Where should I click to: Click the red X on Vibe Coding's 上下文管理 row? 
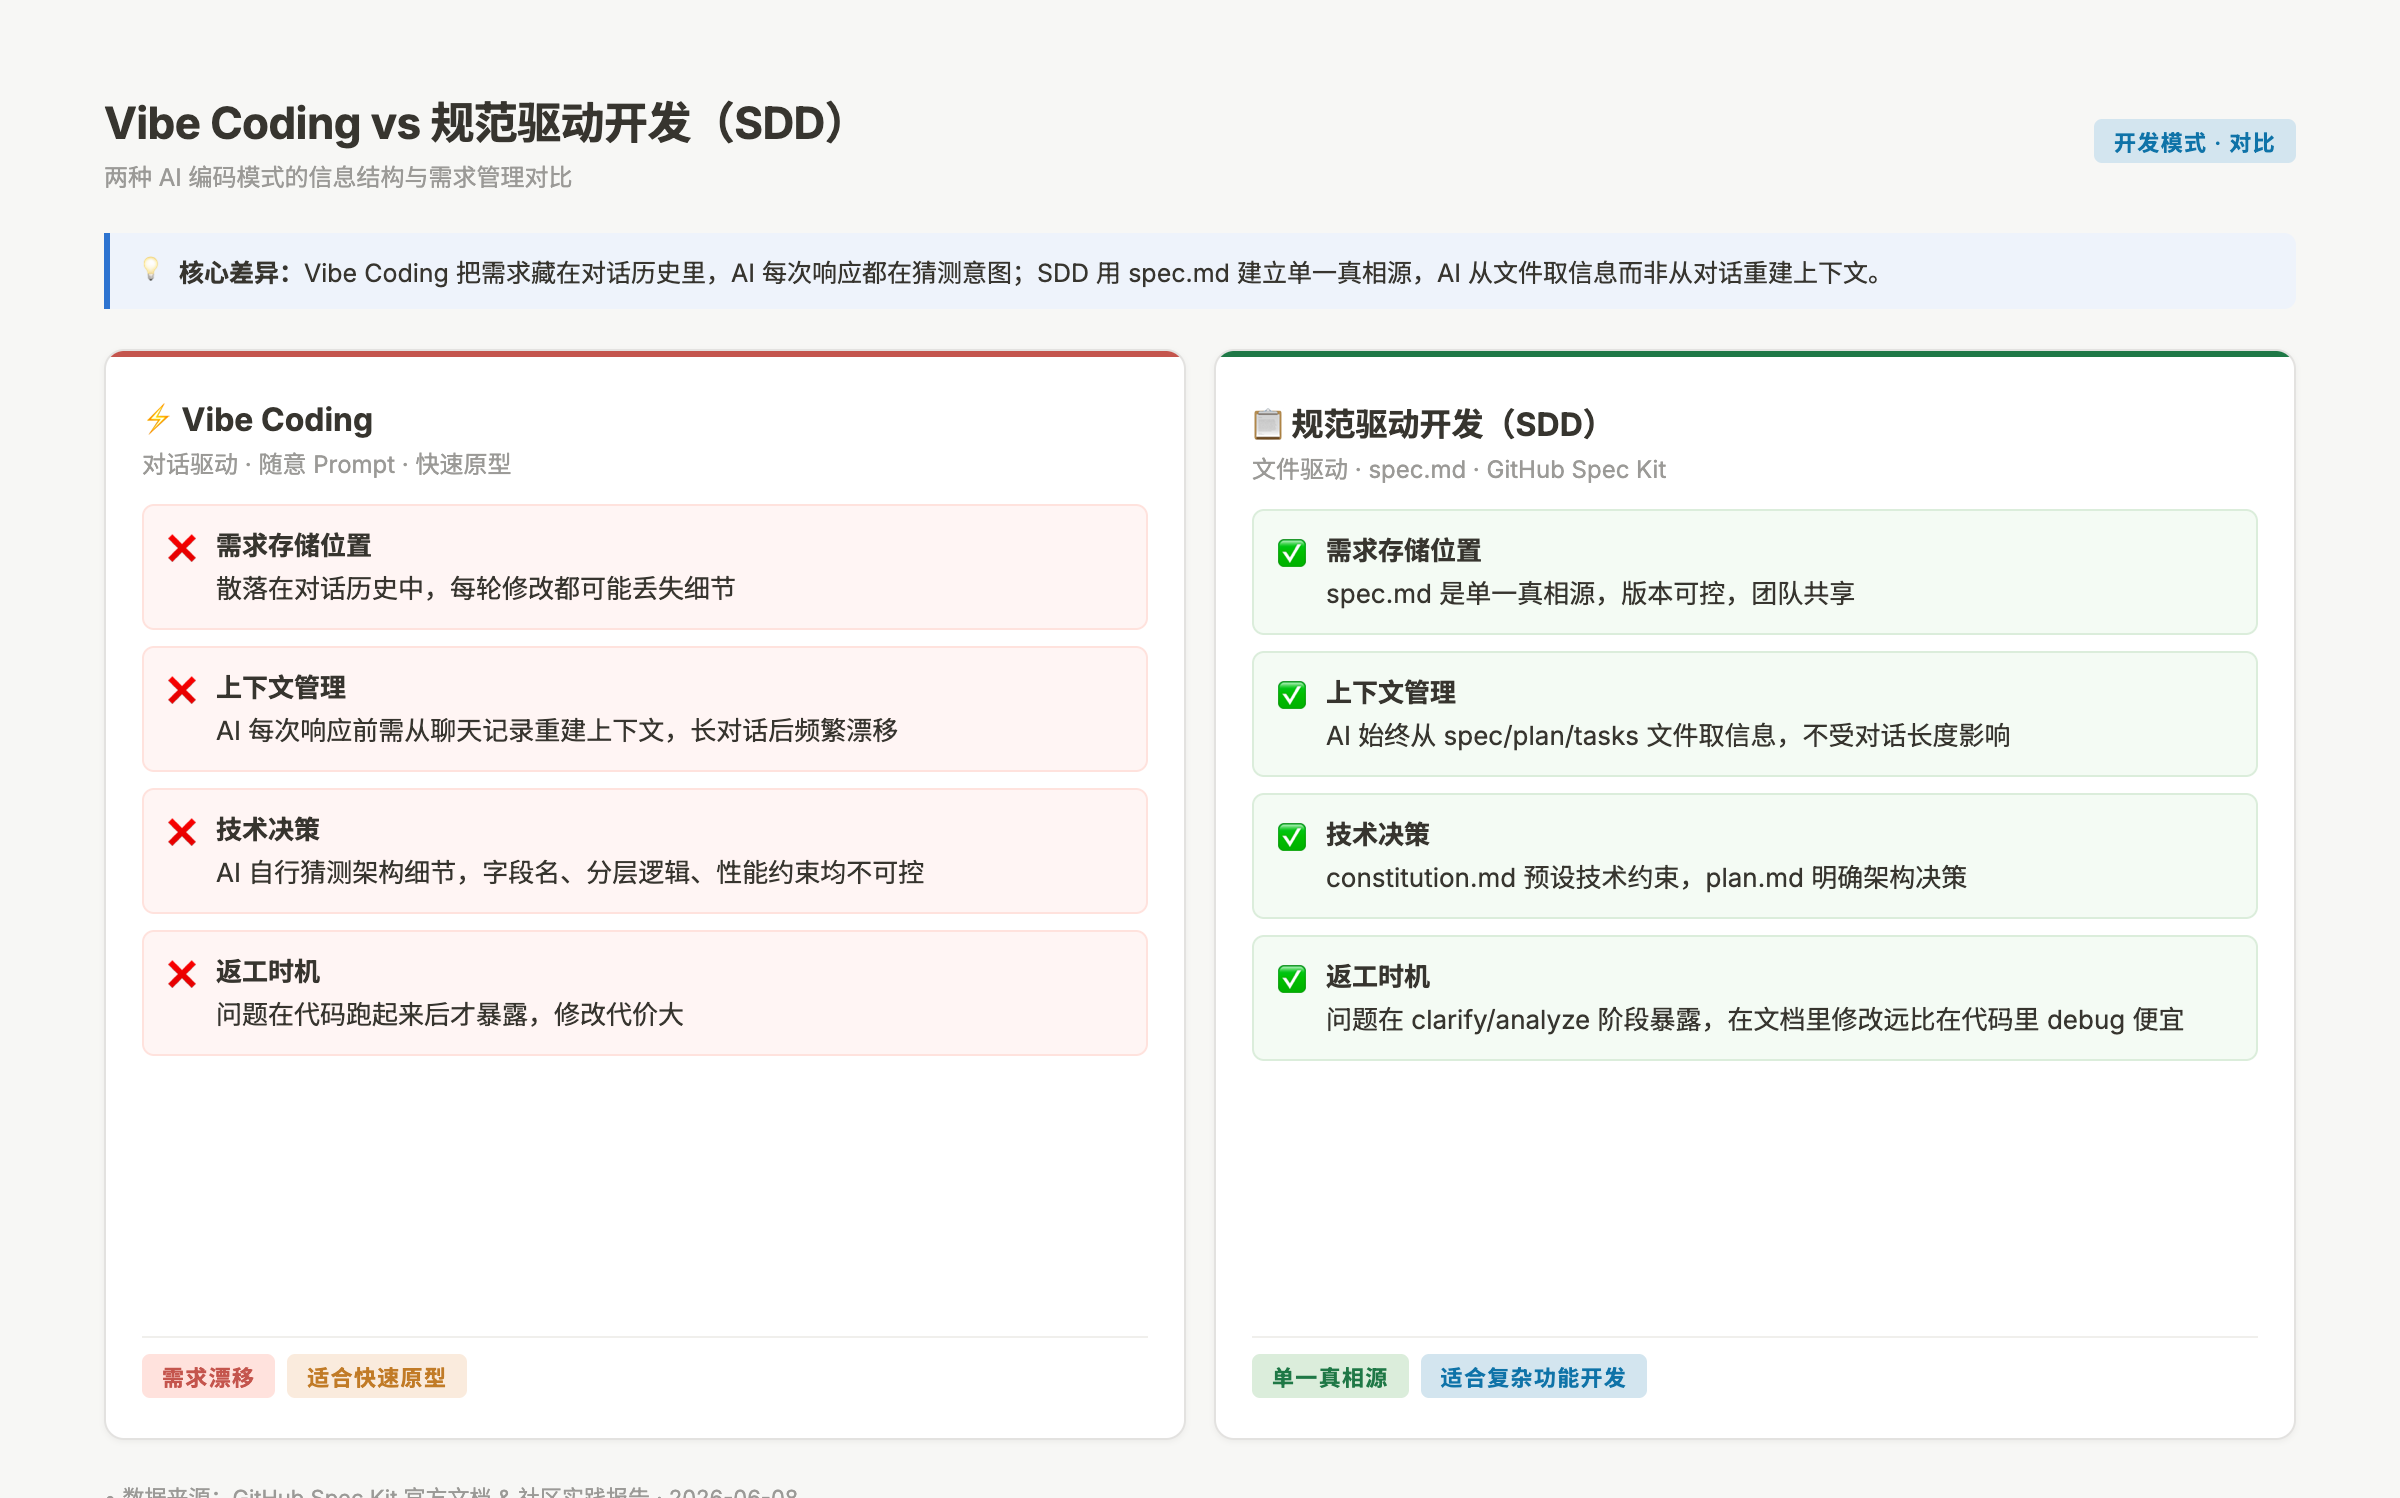coord(182,690)
